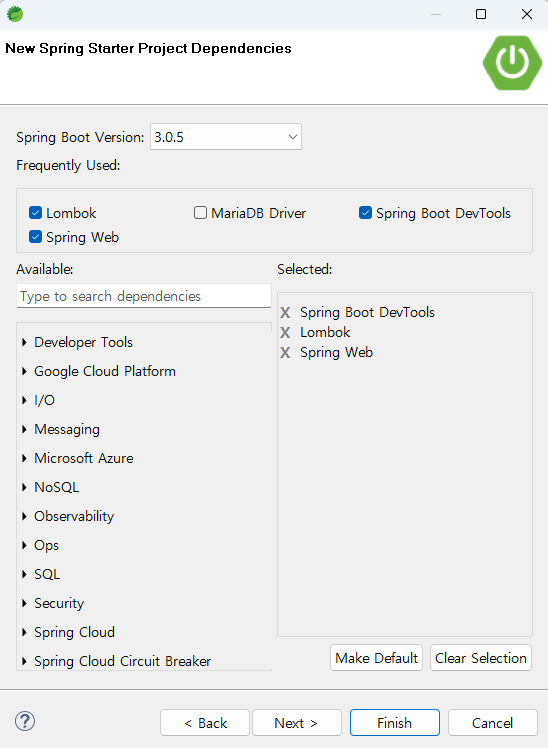Screen dimensions: 548x748
Task: Select Spring Web text in Selected list
Action: tap(336, 353)
